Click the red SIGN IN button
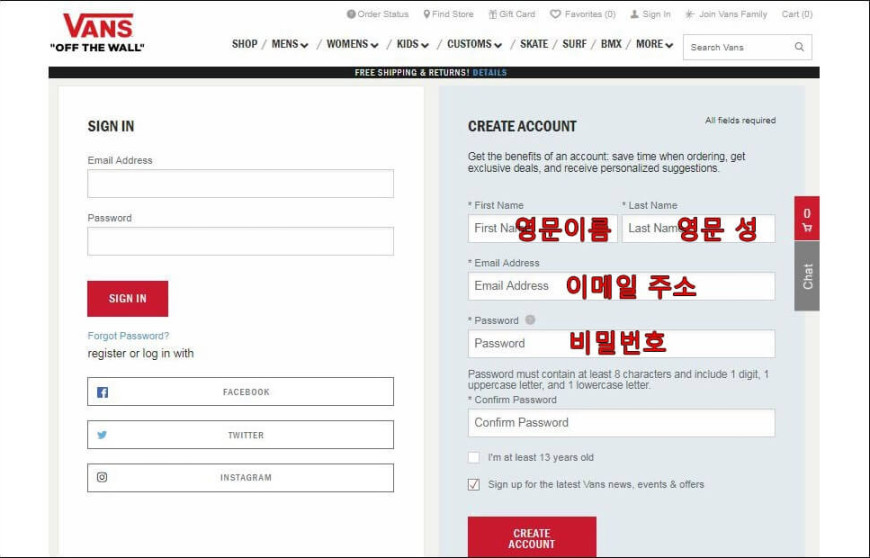 (128, 298)
